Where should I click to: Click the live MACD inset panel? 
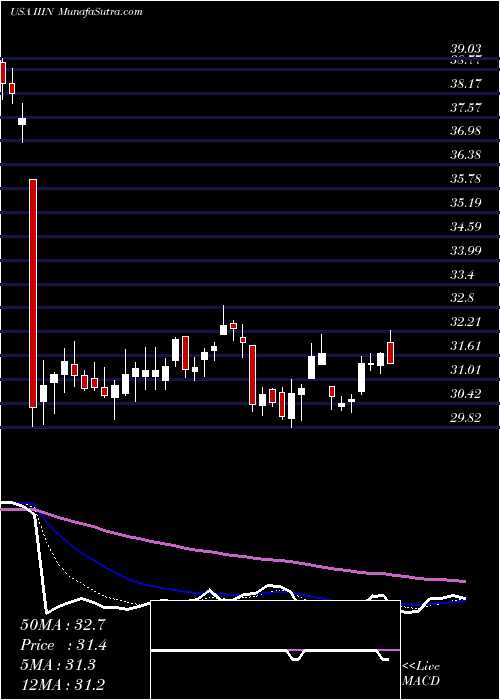tap(275, 650)
